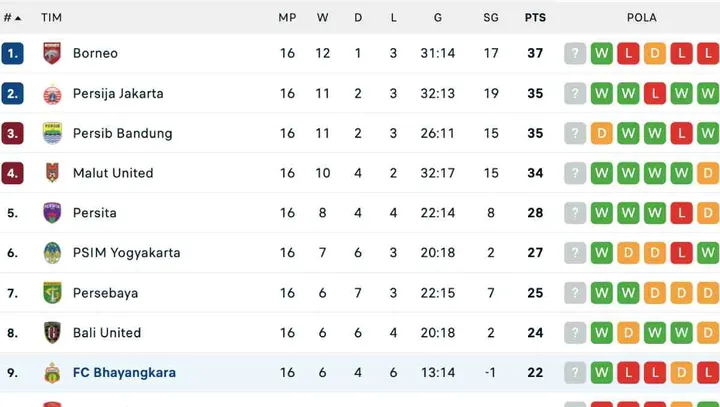The image size is (720, 407).
Task: Click the Borneo club crest icon
Action: (52, 53)
